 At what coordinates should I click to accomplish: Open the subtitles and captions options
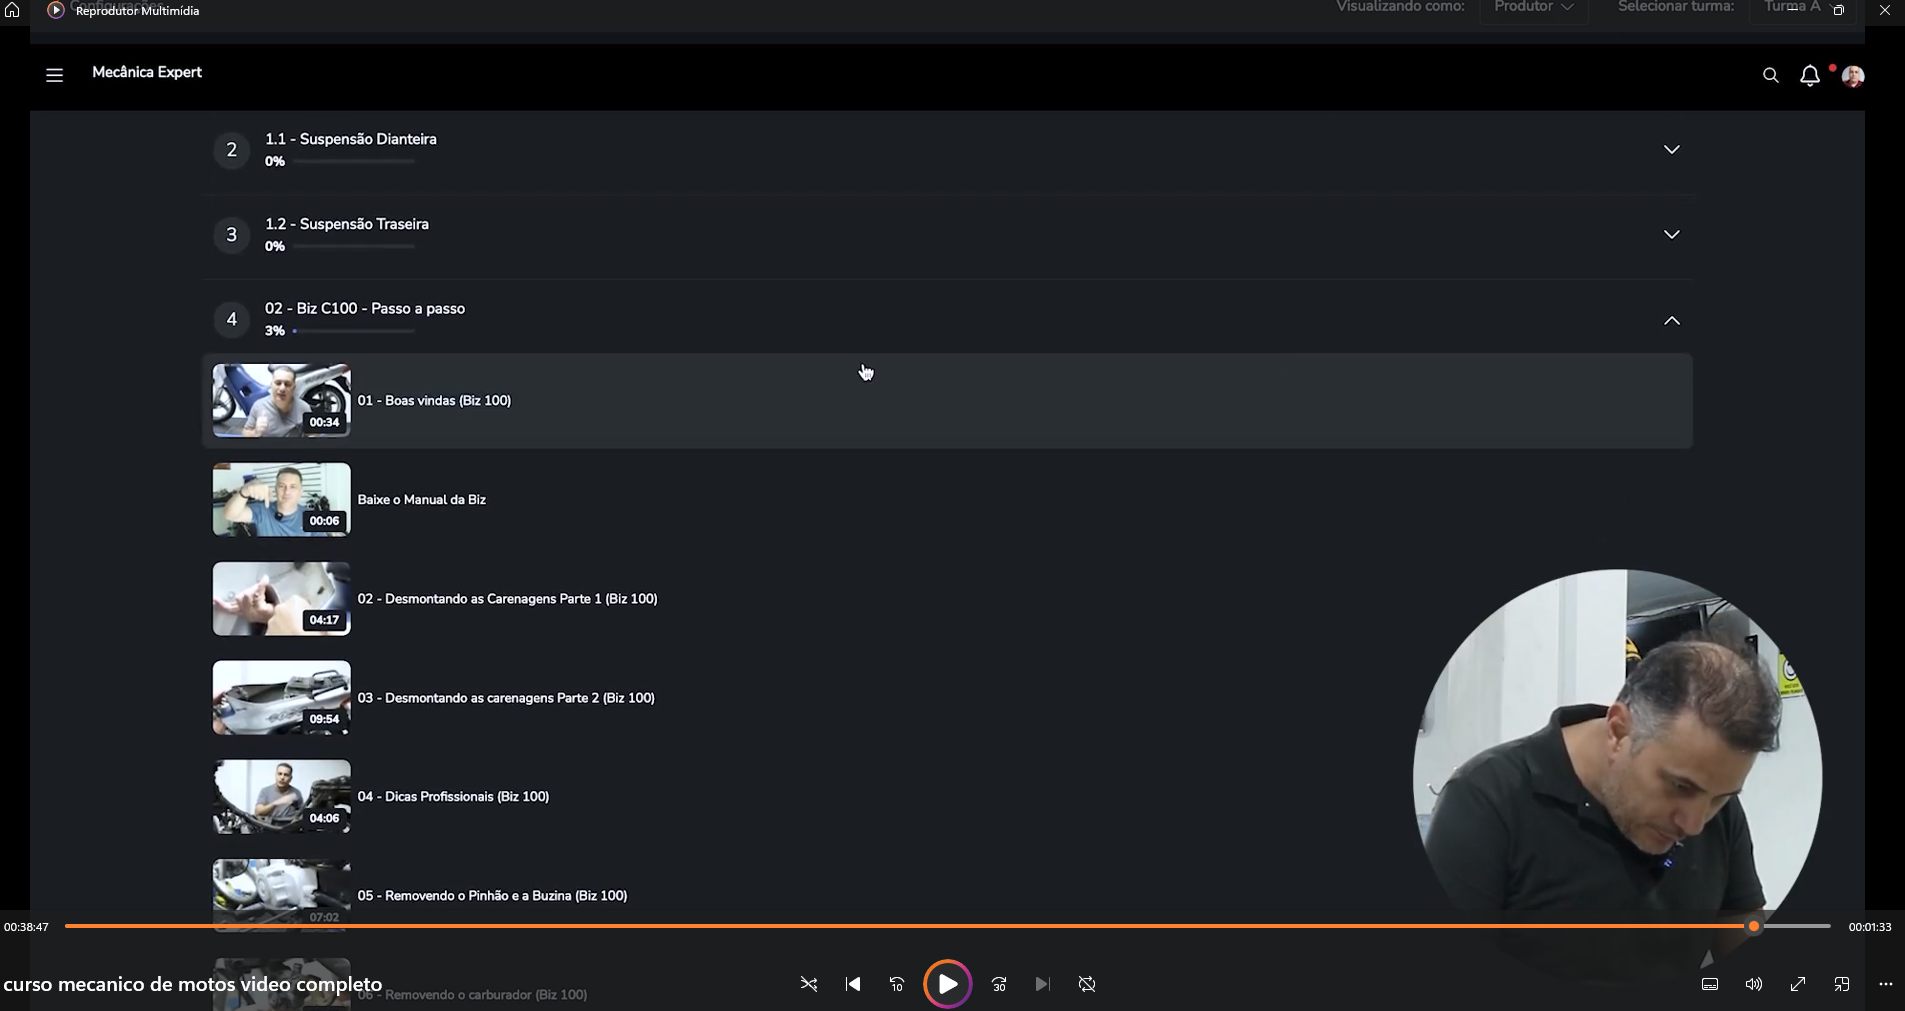pos(1710,984)
